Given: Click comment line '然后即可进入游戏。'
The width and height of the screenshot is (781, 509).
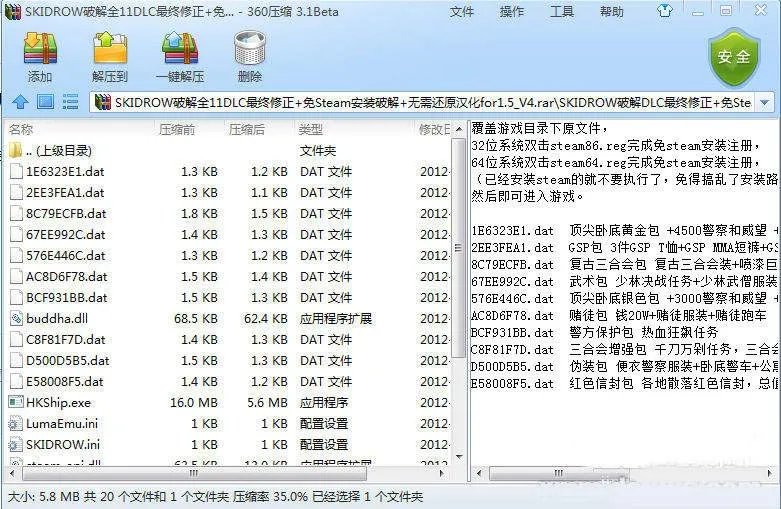Looking at the screenshot, I should (528, 196).
